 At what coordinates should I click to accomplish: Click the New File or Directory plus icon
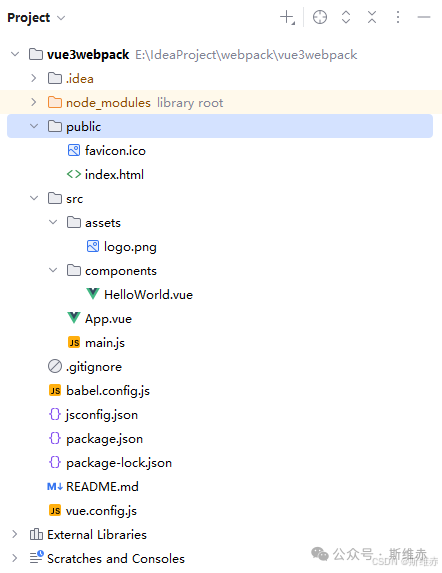(x=287, y=17)
